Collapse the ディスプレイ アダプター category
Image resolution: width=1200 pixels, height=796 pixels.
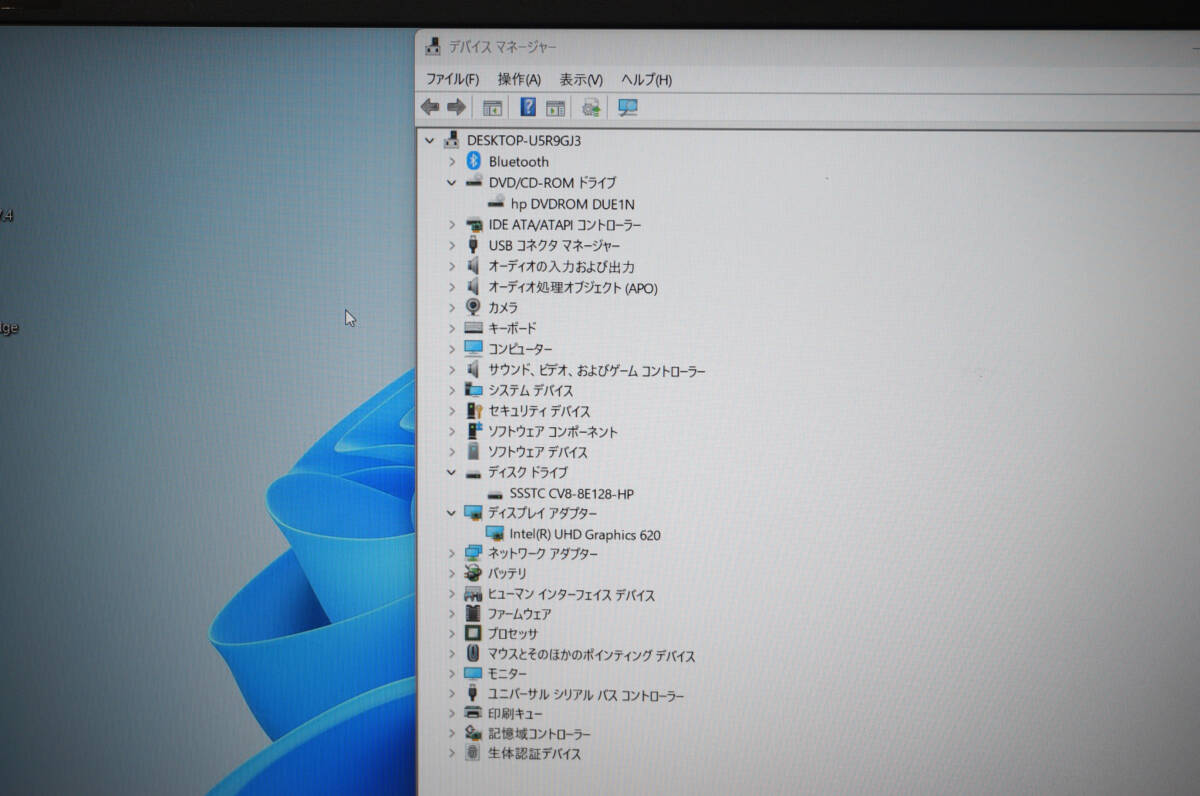tap(452, 513)
